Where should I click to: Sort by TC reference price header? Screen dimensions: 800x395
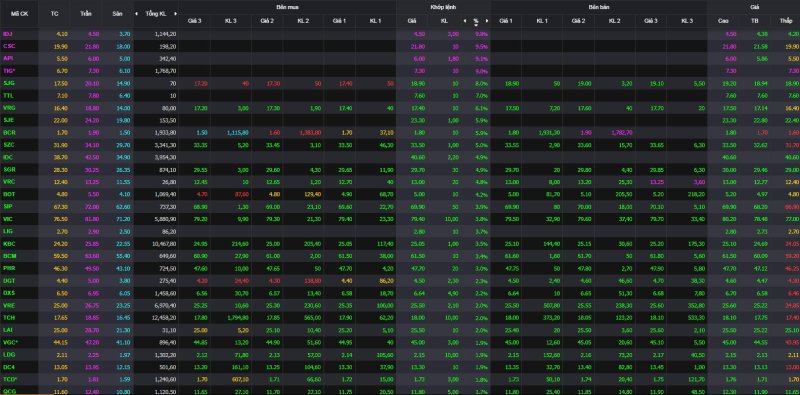coord(55,14)
